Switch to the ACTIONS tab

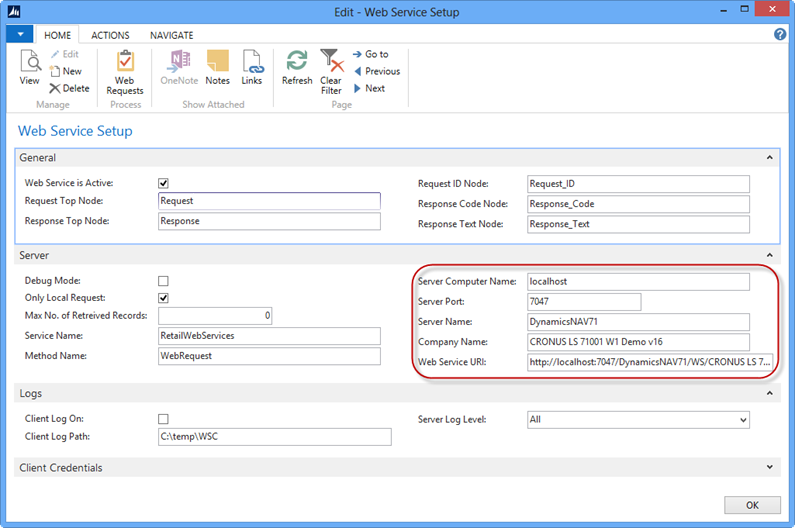point(110,35)
